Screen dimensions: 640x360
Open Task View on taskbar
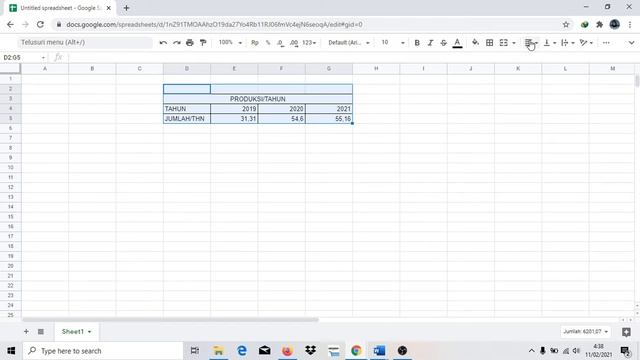pos(195,351)
